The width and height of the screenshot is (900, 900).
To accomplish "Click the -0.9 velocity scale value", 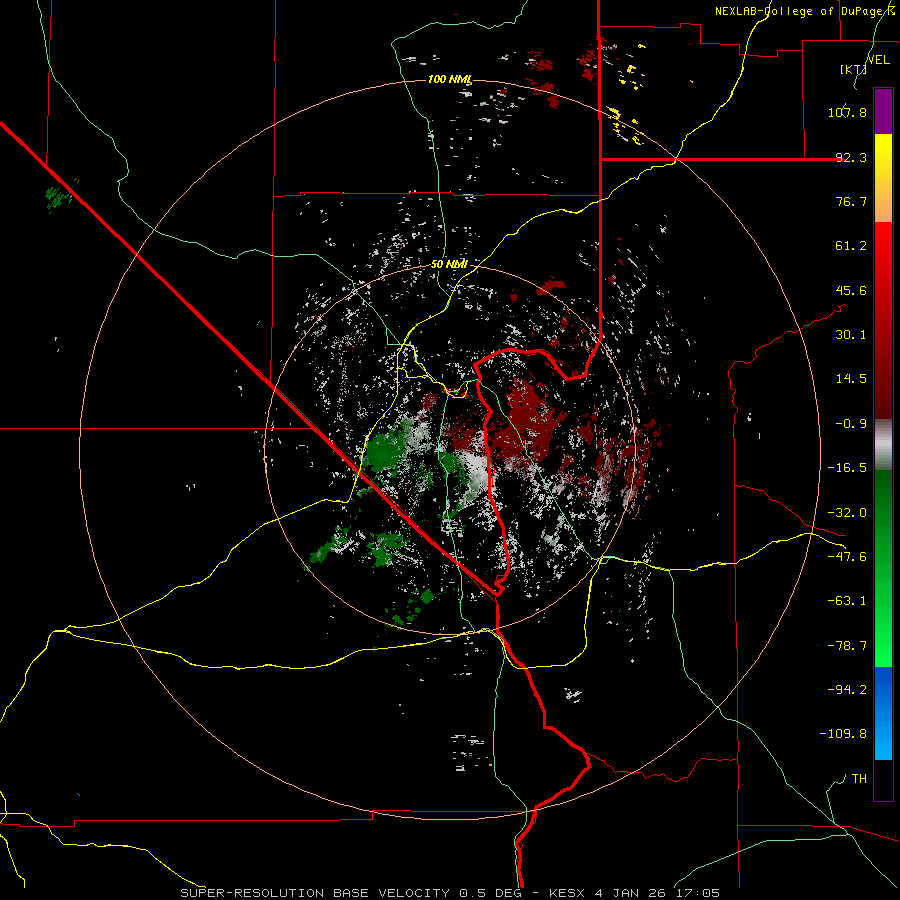I will click(851, 424).
